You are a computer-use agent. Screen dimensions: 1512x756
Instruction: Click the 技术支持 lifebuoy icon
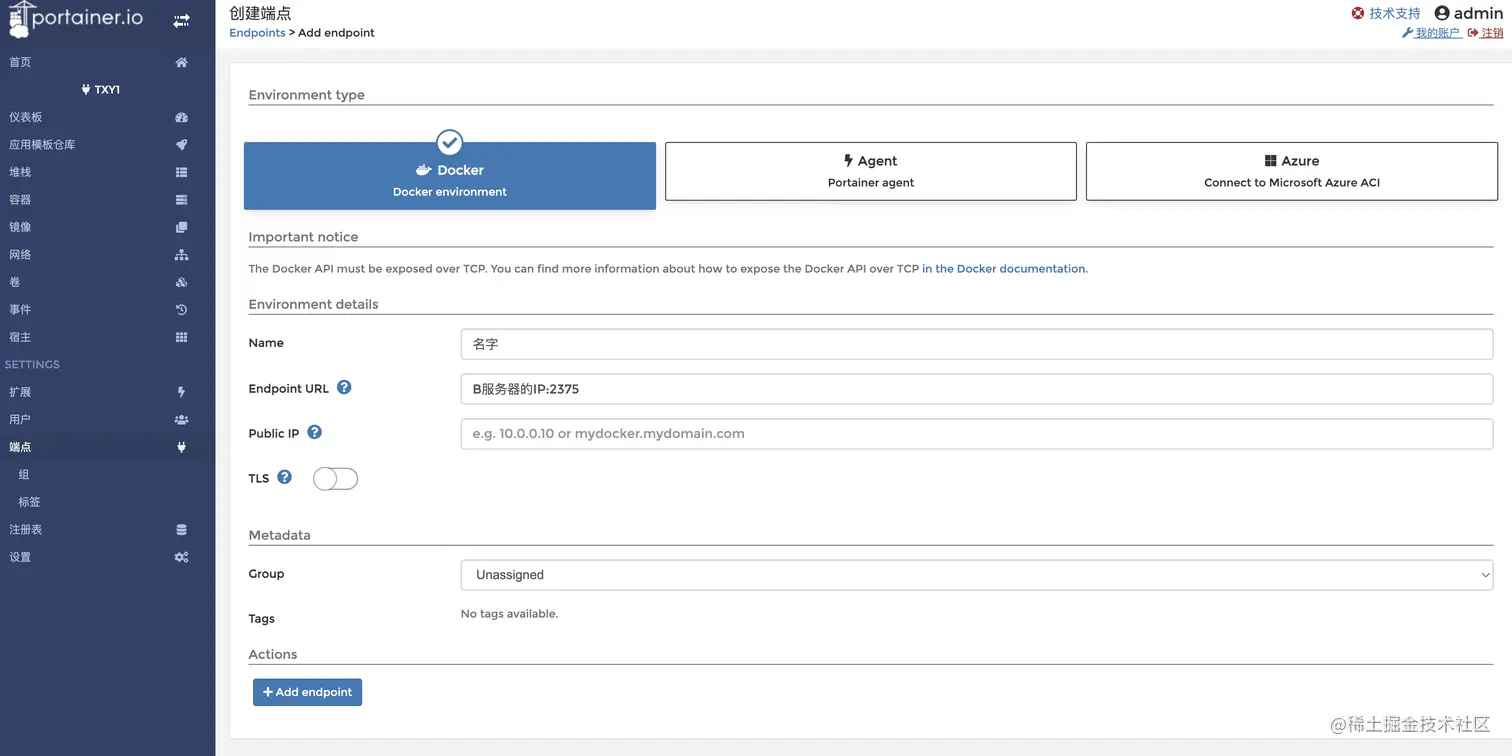click(x=1358, y=13)
